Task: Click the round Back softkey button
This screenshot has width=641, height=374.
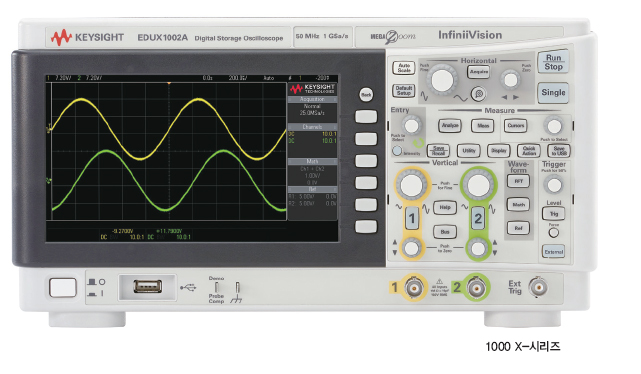Action: pyautogui.click(x=366, y=95)
